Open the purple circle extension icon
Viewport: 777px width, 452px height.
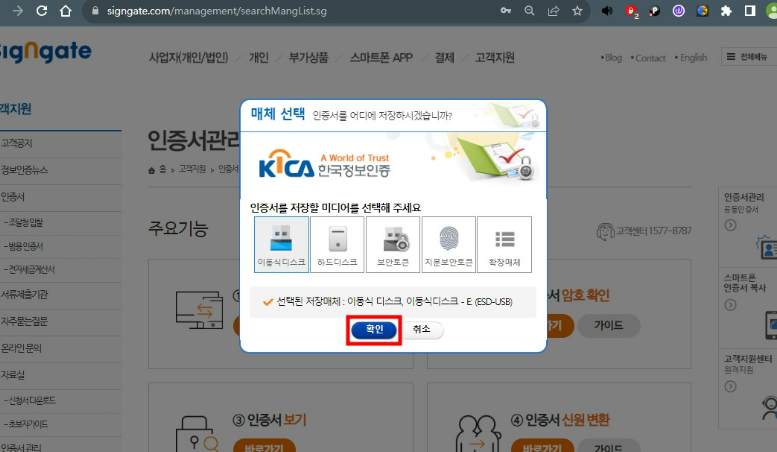coord(678,10)
